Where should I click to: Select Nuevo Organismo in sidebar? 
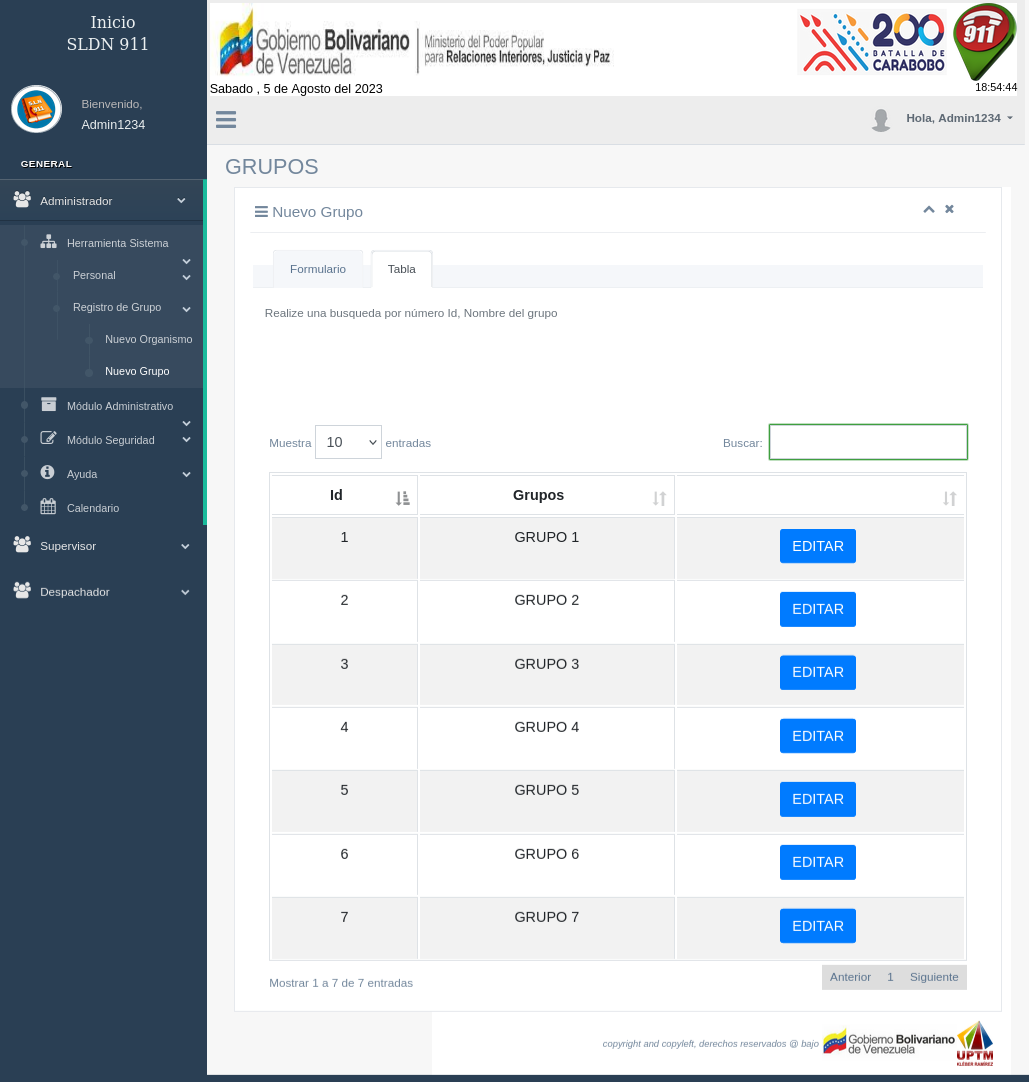pyautogui.click(x=148, y=339)
